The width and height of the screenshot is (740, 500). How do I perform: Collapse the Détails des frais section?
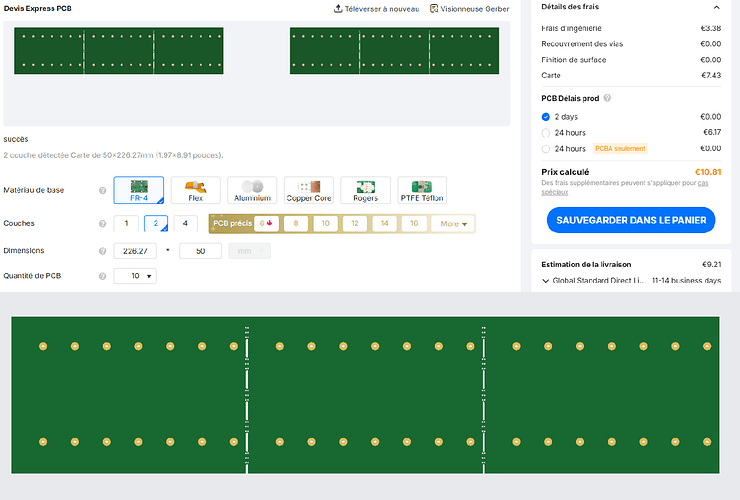[716, 7]
